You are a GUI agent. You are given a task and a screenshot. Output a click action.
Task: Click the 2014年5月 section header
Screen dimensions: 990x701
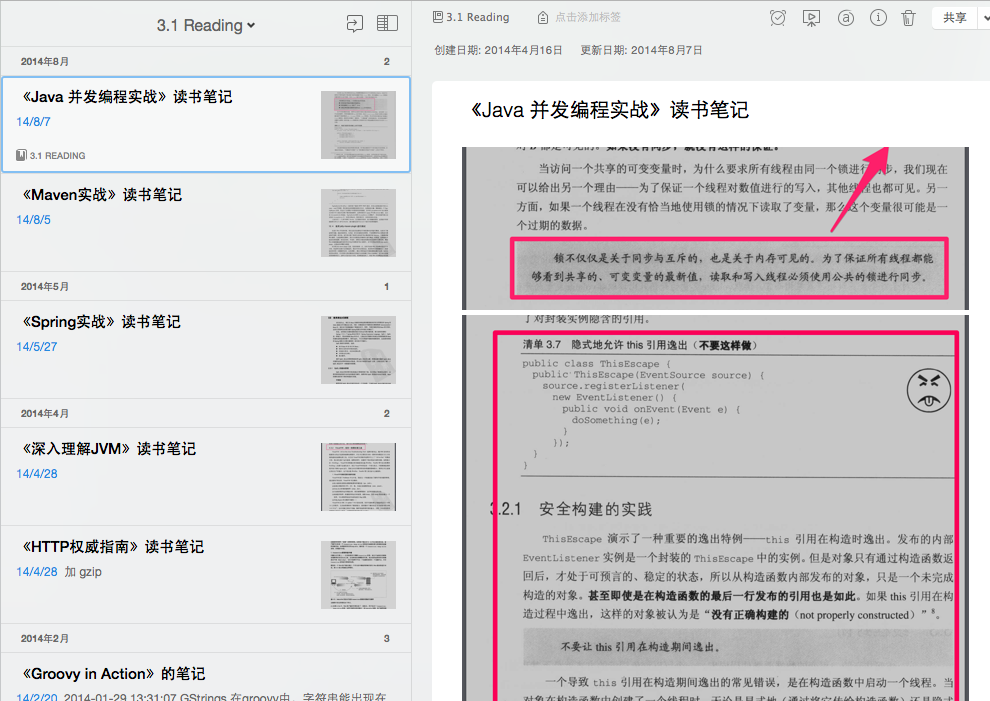[x=206, y=286]
